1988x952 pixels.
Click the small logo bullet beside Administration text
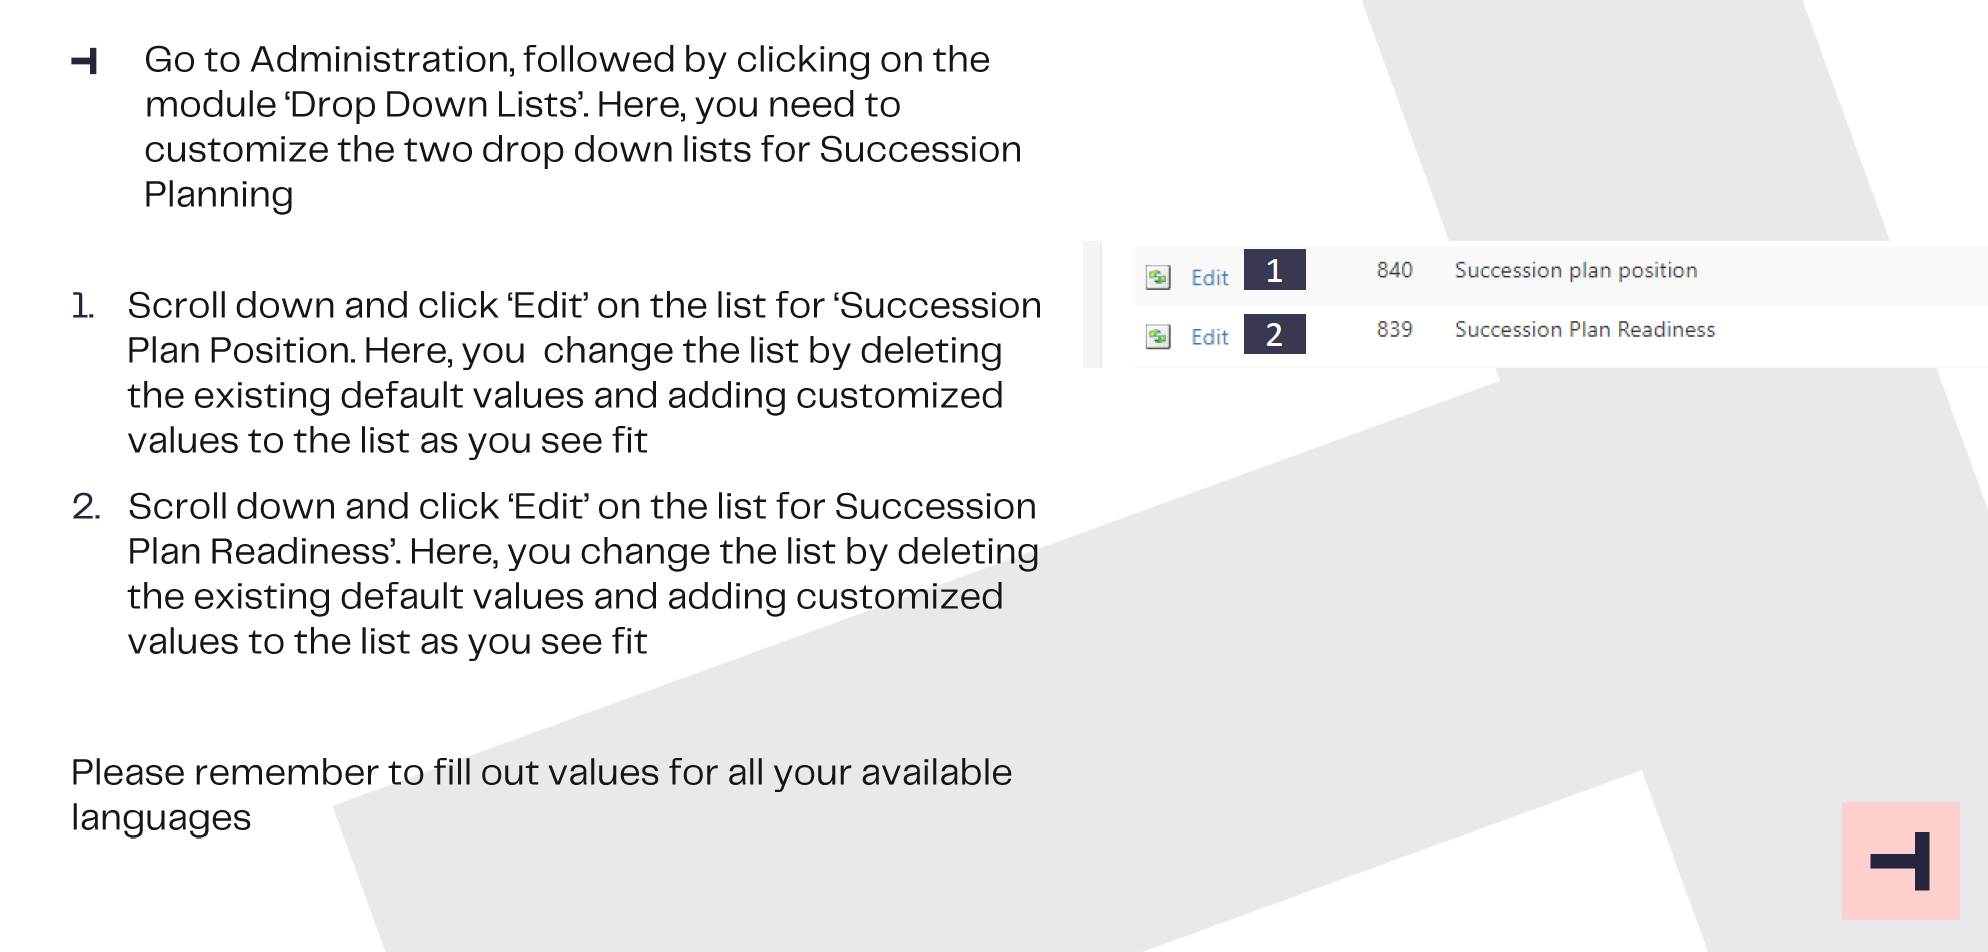[x=85, y=61]
